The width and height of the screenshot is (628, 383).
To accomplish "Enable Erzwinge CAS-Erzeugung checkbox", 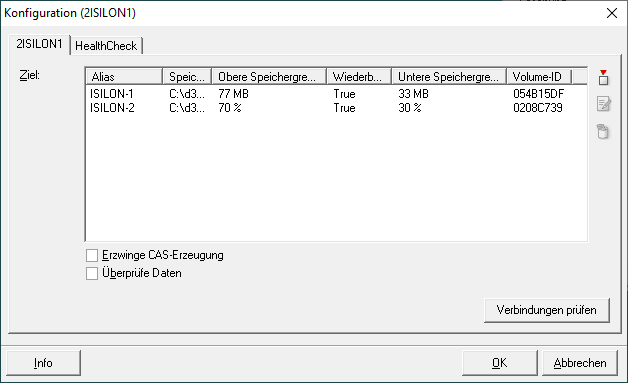I will (x=92, y=255).
